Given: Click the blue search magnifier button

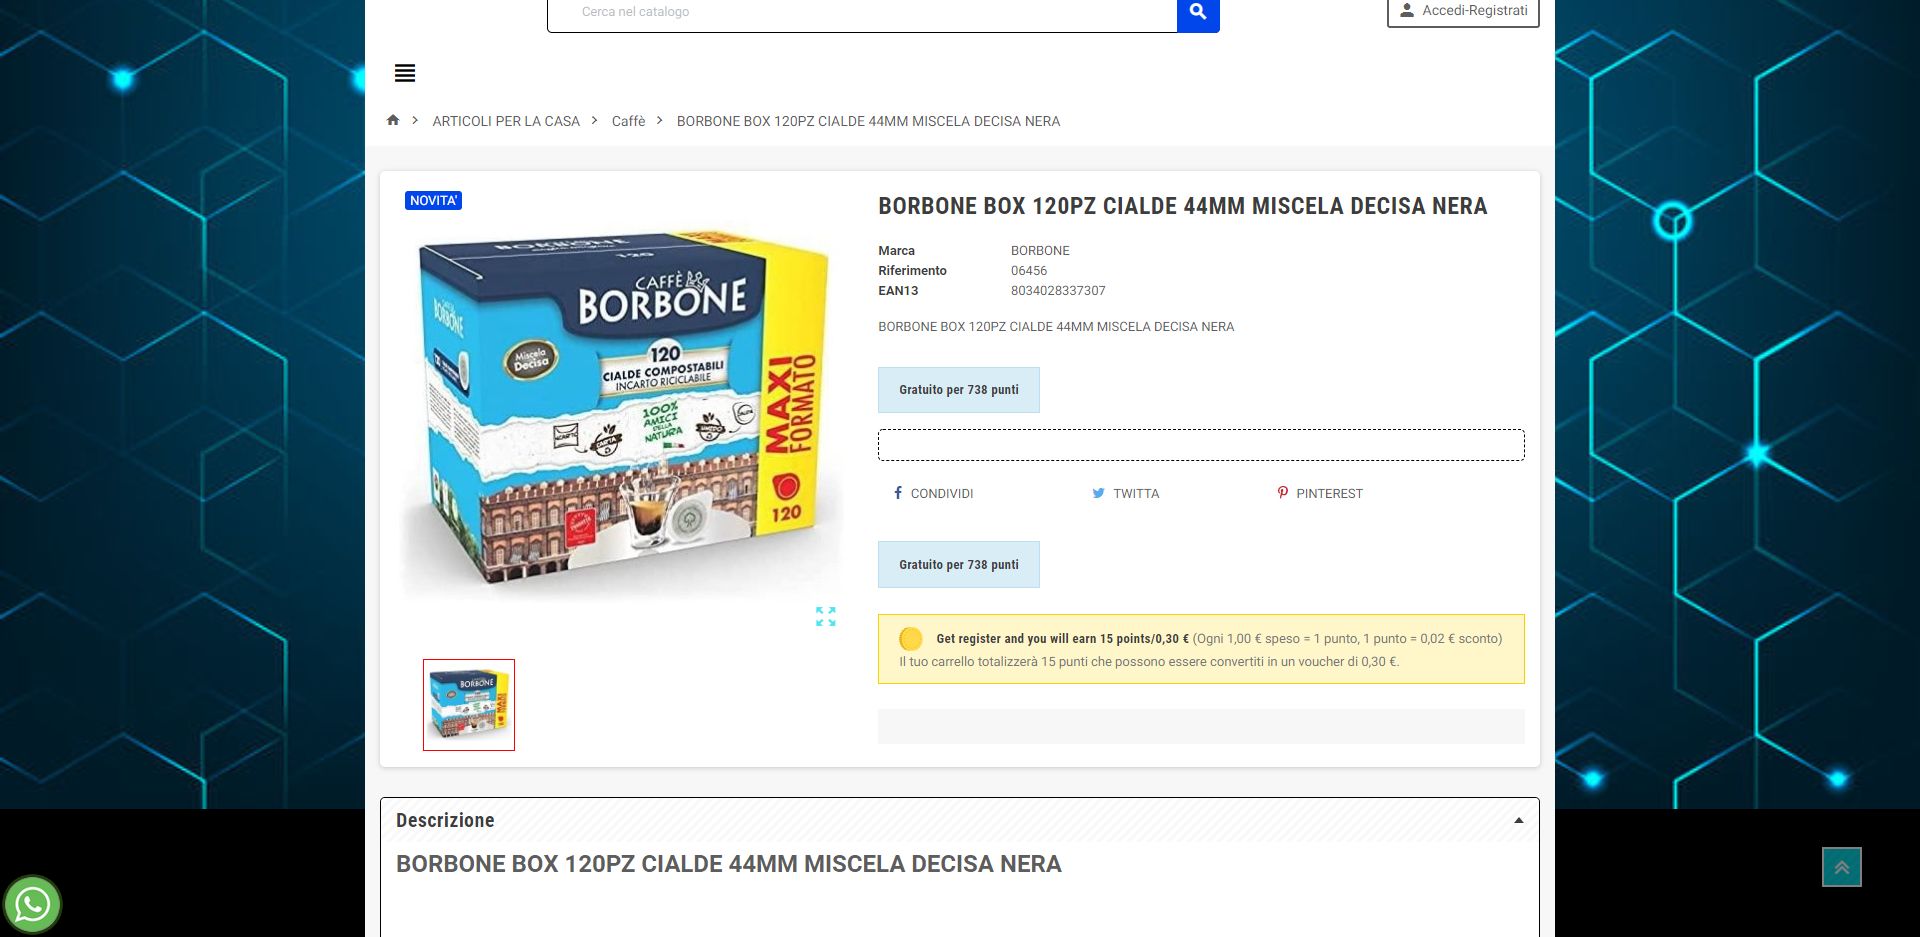Looking at the screenshot, I should (1198, 13).
